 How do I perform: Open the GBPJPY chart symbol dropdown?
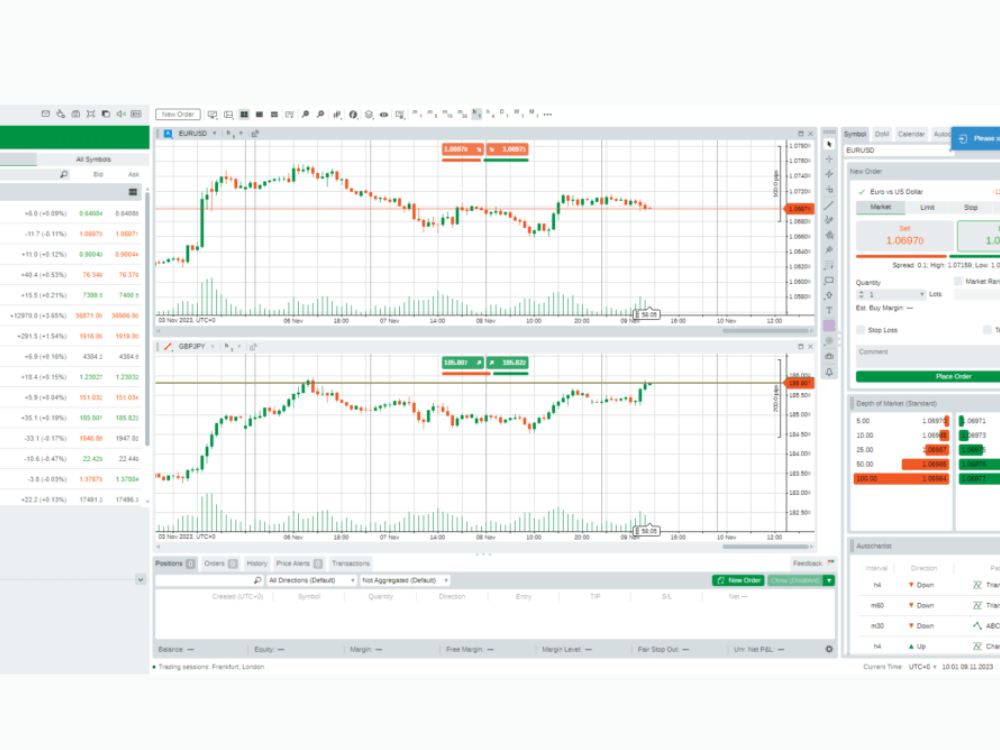tap(213, 347)
